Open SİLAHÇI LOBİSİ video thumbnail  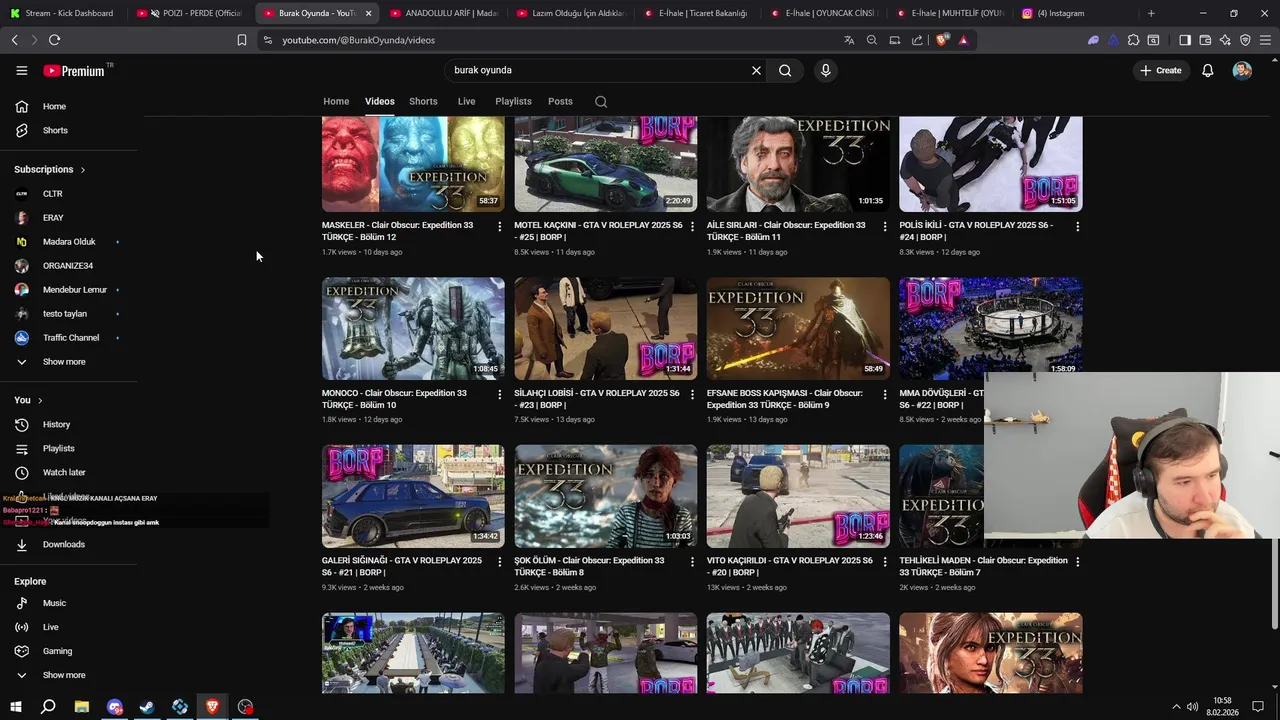(x=605, y=328)
